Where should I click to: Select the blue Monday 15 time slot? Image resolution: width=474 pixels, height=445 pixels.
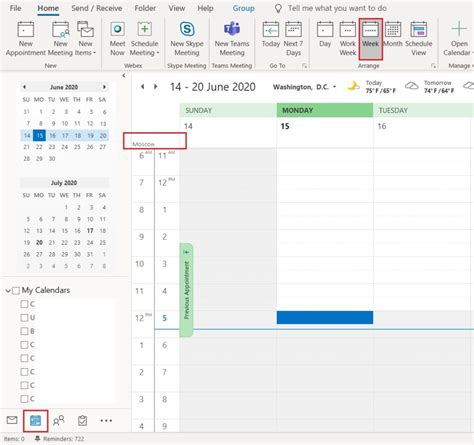(x=325, y=317)
